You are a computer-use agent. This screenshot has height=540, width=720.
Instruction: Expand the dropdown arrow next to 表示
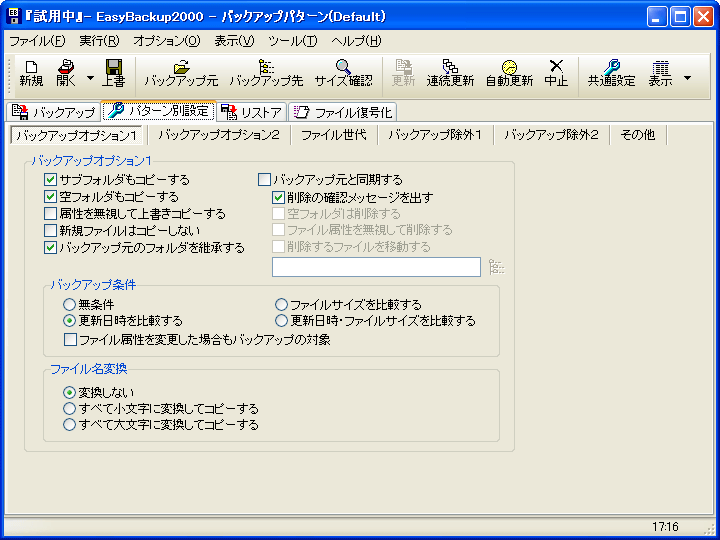(687, 77)
